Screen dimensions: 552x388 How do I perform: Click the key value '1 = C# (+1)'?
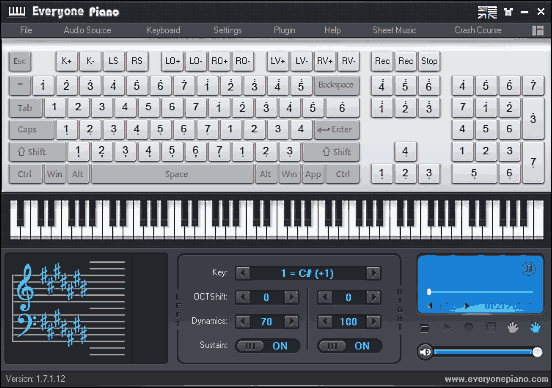pyautogui.click(x=307, y=273)
